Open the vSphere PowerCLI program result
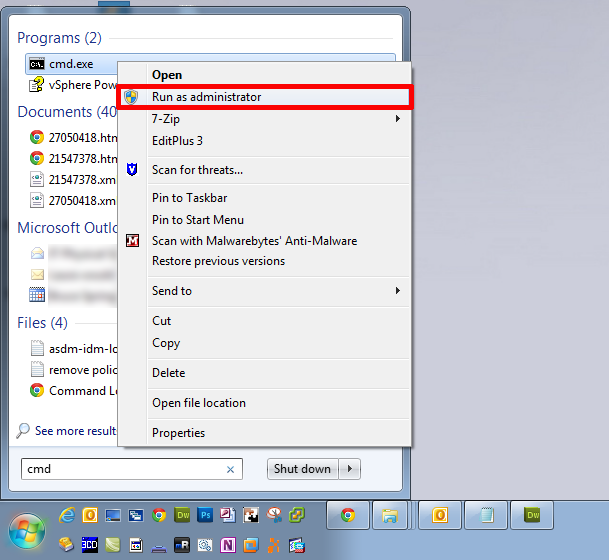 pyautogui.click(x=73, y=85)
